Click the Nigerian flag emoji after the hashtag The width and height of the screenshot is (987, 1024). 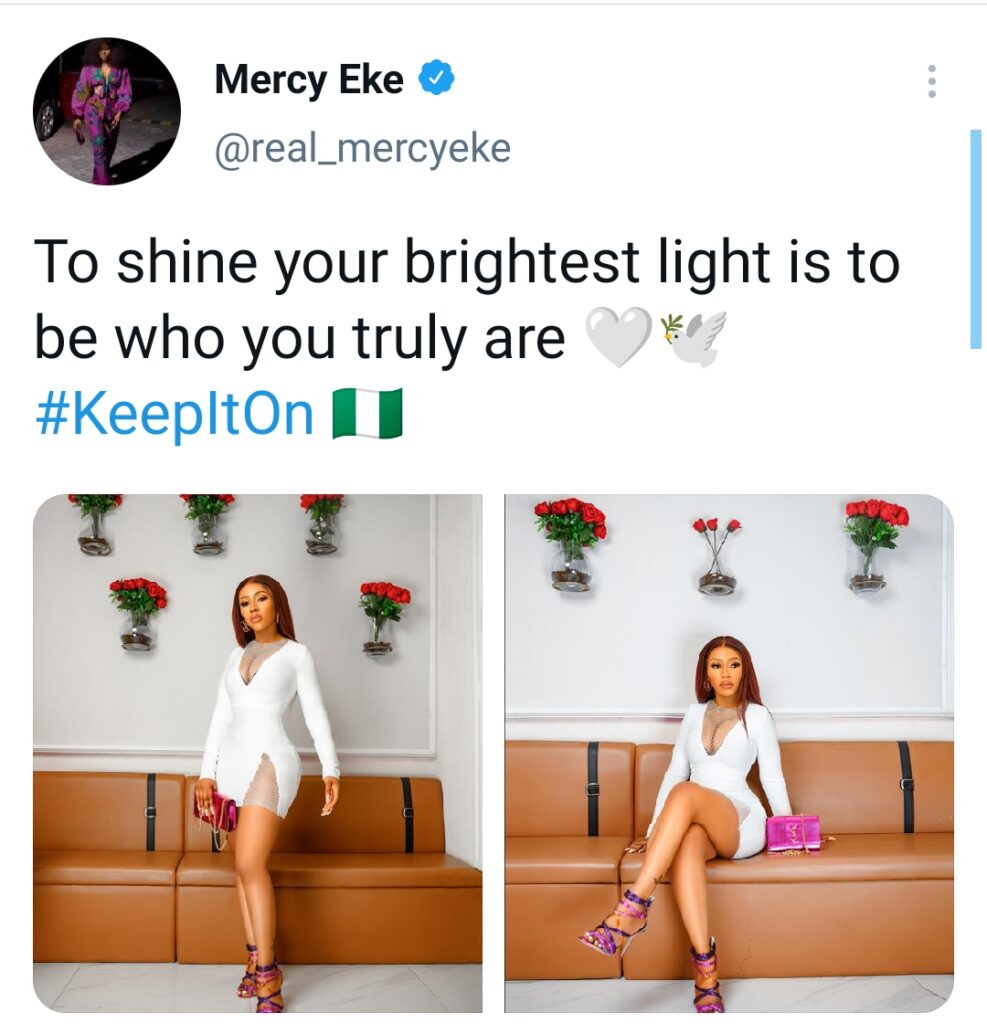click(367, 413)
